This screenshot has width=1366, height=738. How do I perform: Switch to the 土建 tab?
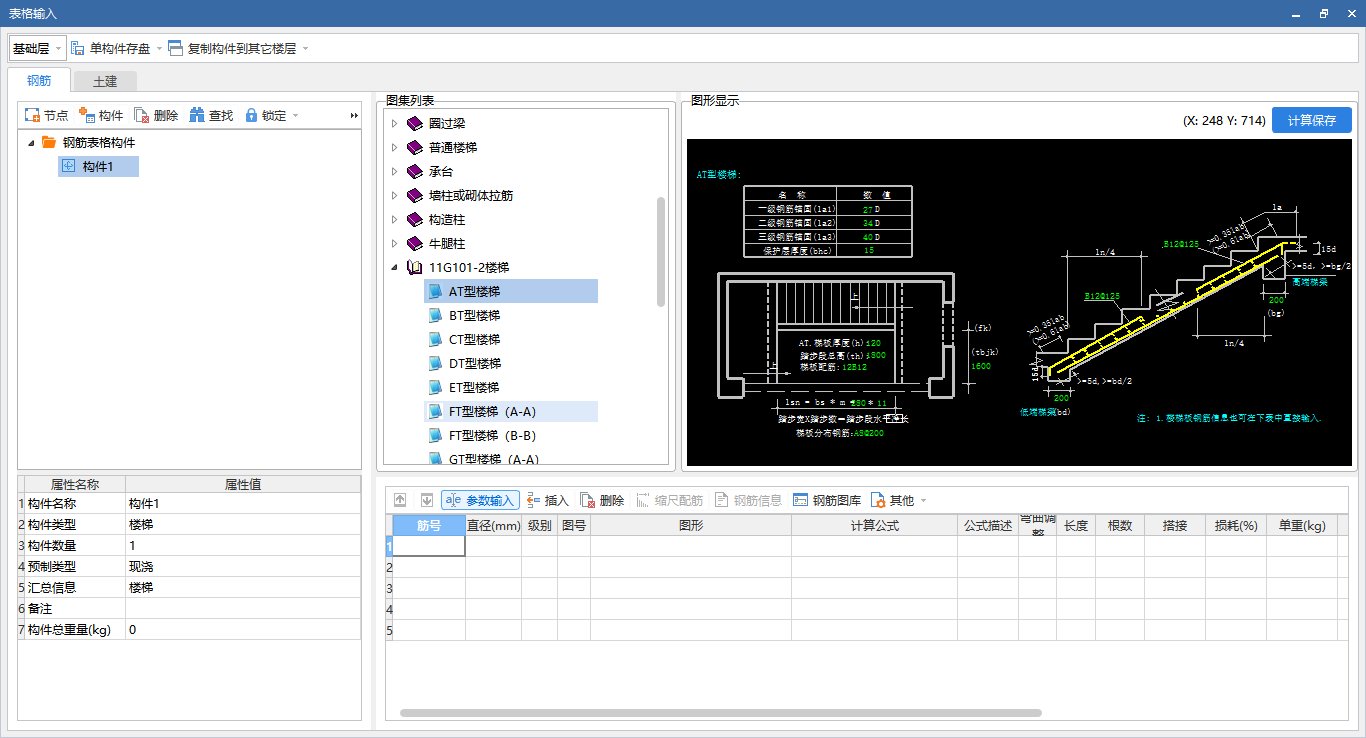[x=105, y=82]
